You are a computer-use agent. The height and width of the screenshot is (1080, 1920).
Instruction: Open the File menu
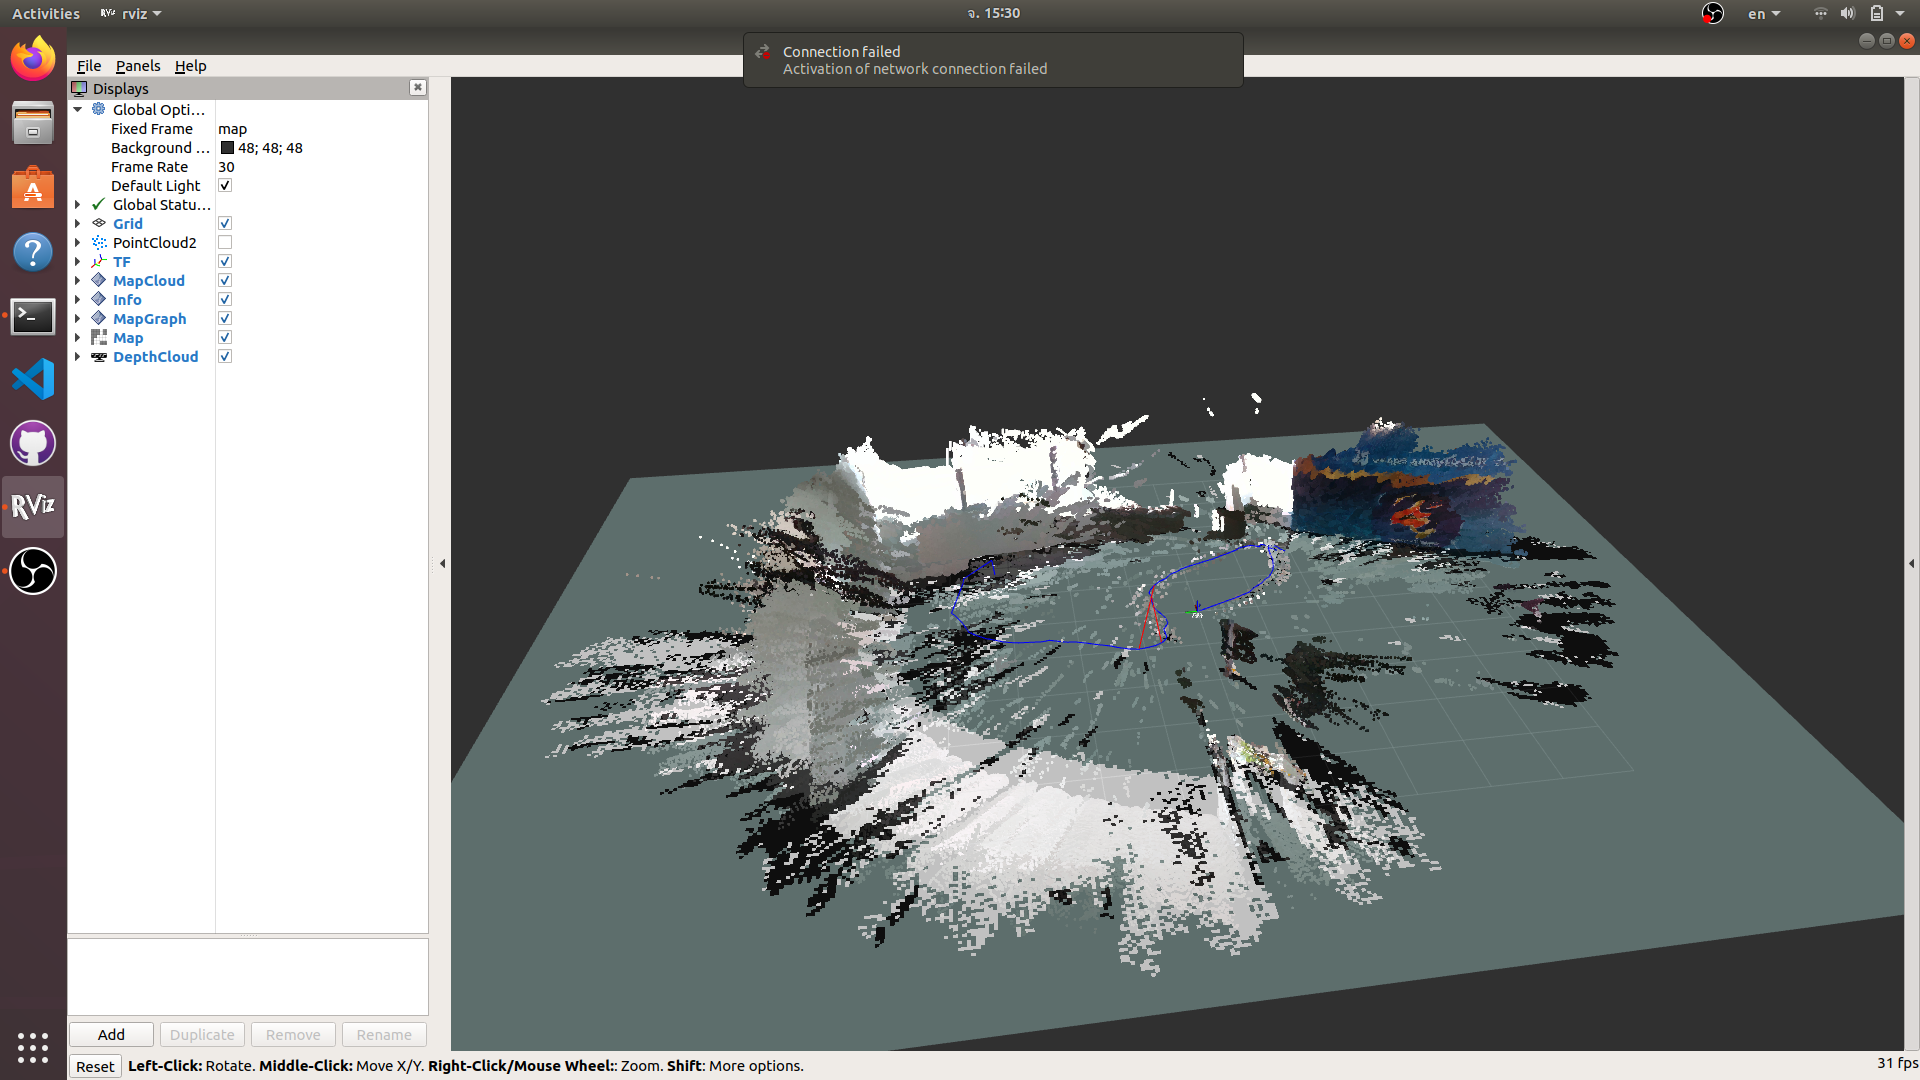point(89,66)
